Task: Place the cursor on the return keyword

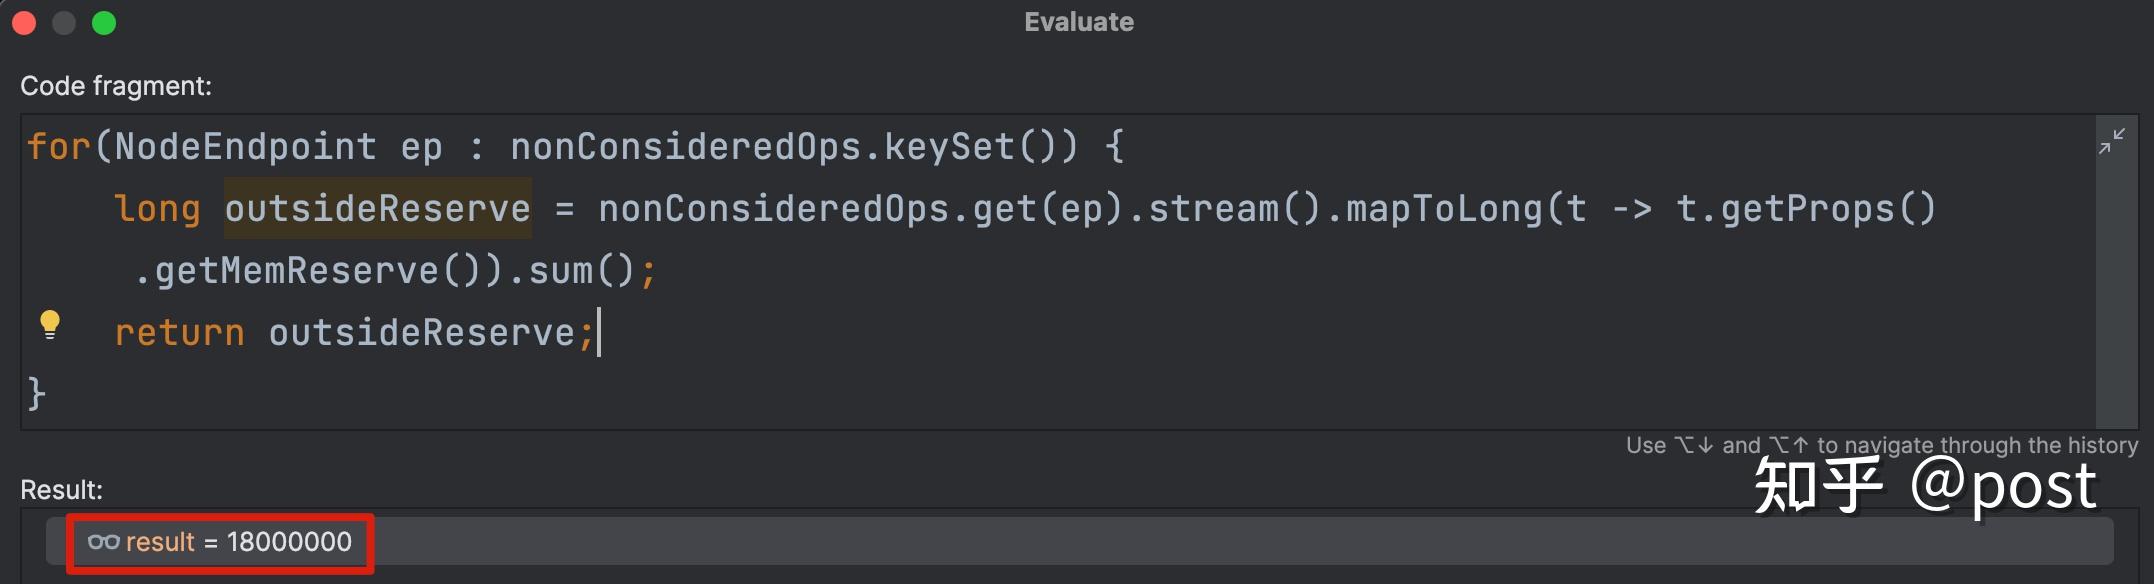Action: 180,332
